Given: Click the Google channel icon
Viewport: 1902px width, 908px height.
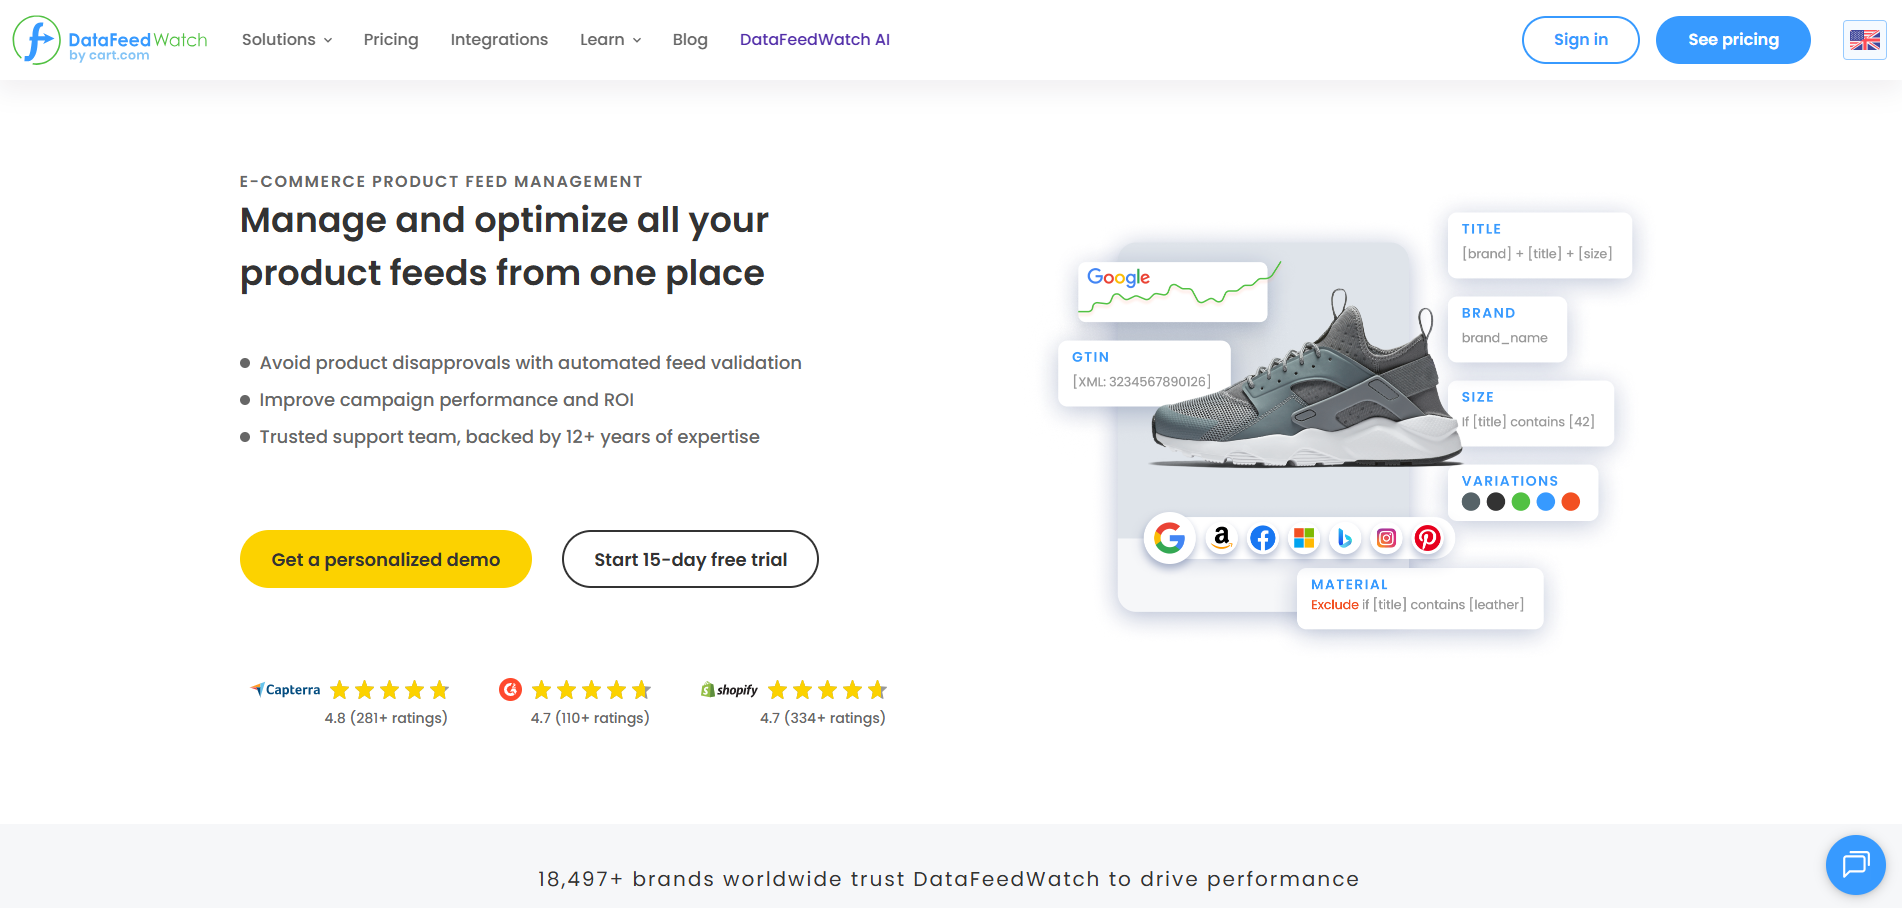Looking at the screenshot, I should 1169,538.
